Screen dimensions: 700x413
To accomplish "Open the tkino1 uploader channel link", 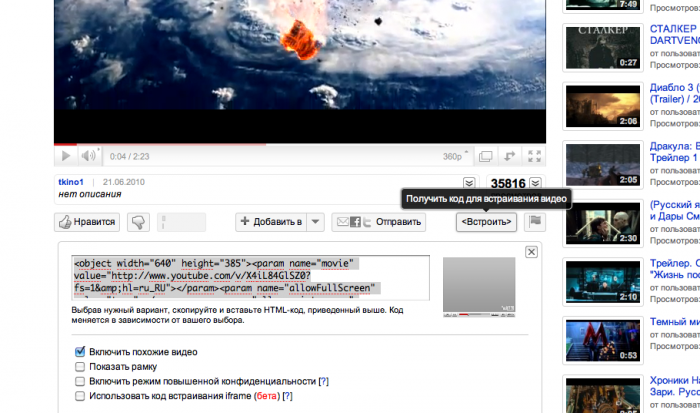I will tap(71, 182).
